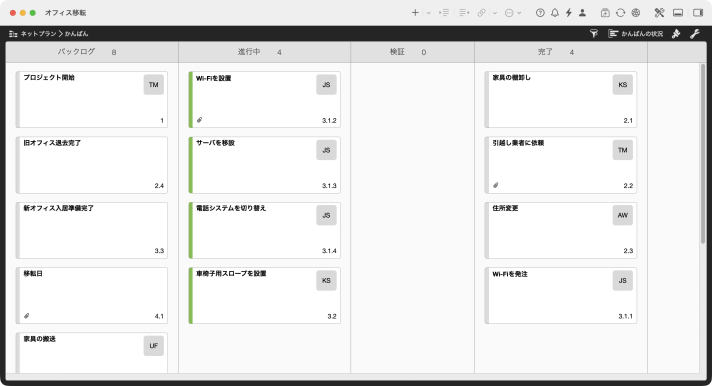Click the 3.1.2 number on Wi-Fiを設置

(329, 121)
